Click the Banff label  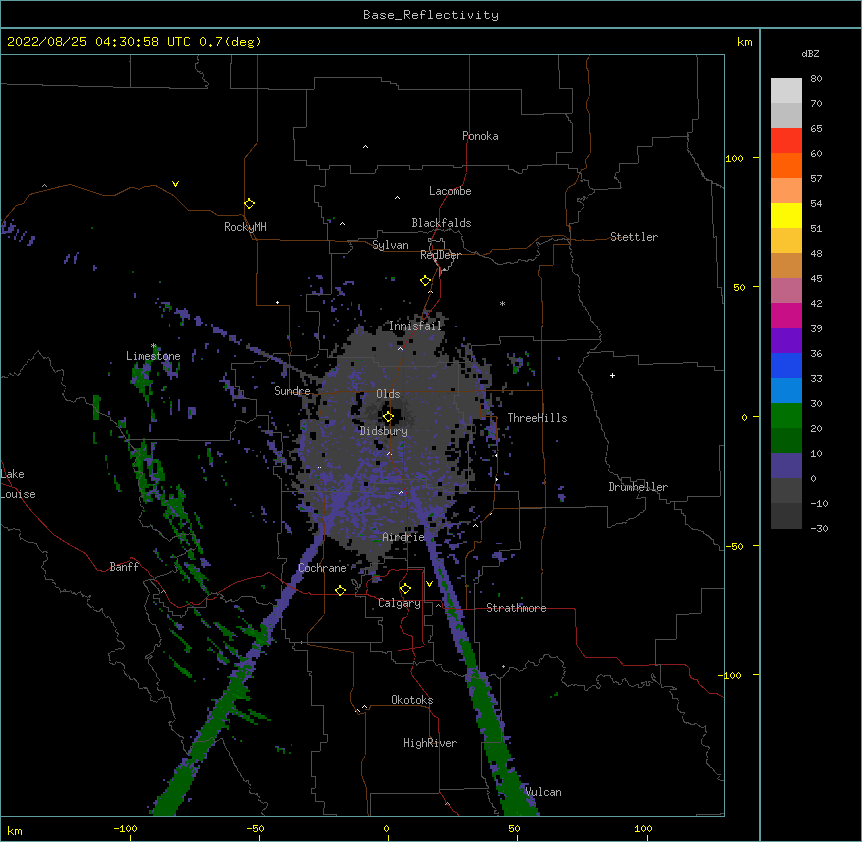click(124, 567)
